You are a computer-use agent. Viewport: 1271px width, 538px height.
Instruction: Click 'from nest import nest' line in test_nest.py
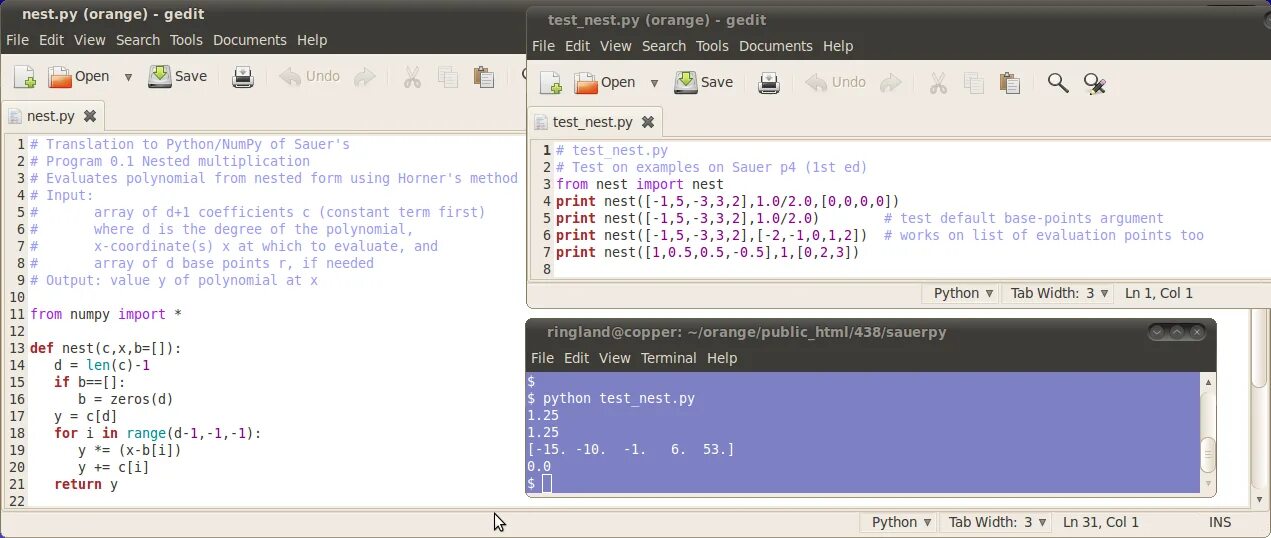(x=640, y=185)
